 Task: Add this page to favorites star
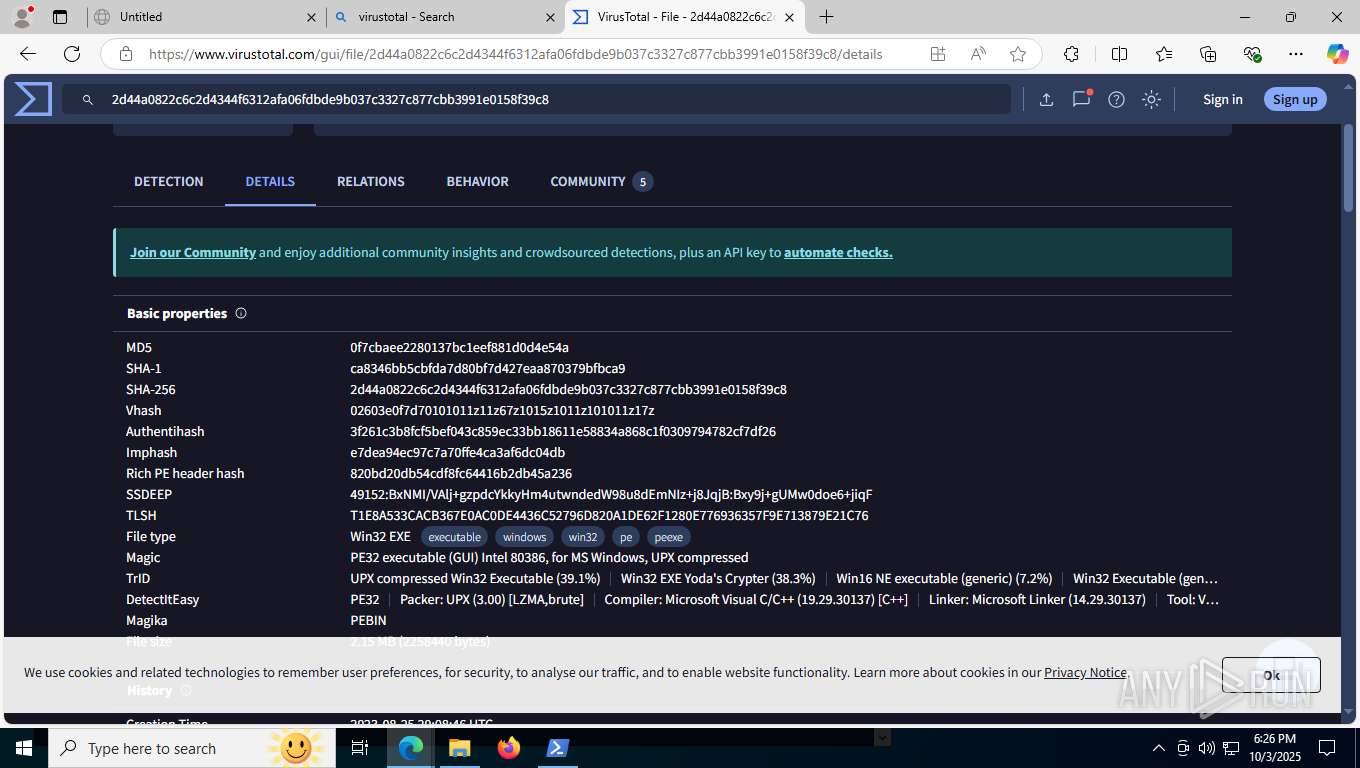point(1018,54)
